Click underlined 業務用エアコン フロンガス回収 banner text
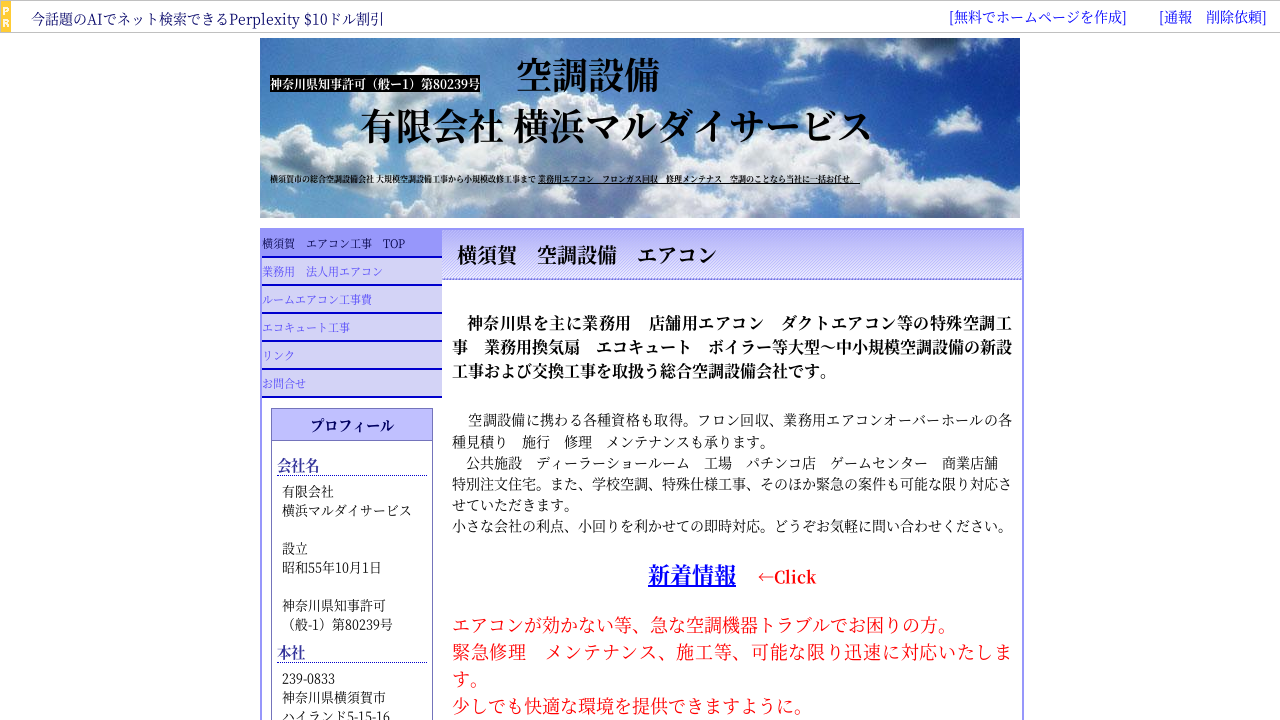The image size is (1280, 720). point(697,179)
